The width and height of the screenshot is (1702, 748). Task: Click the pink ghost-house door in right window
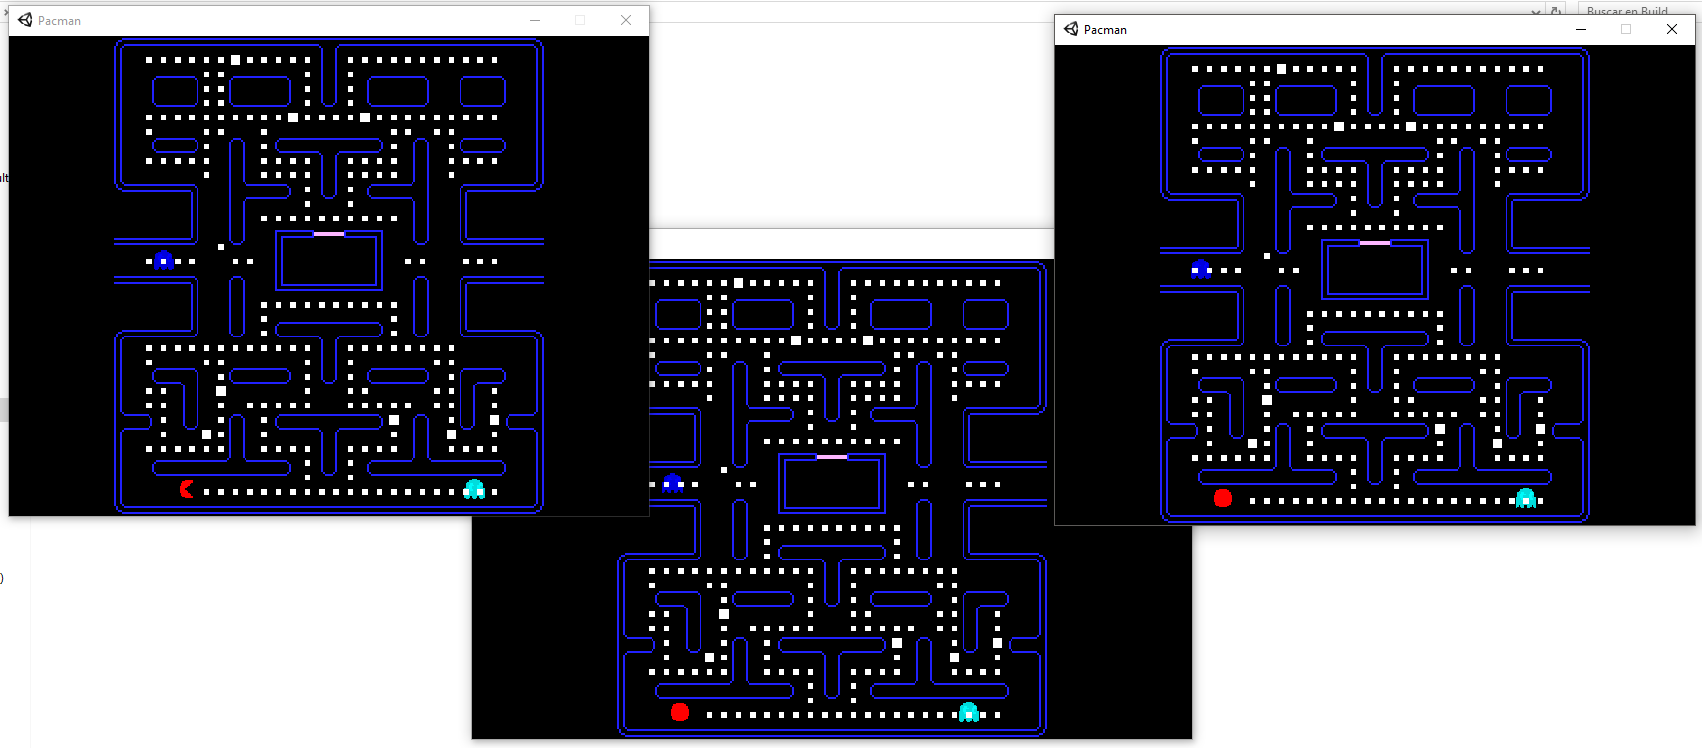point(1375,243)
